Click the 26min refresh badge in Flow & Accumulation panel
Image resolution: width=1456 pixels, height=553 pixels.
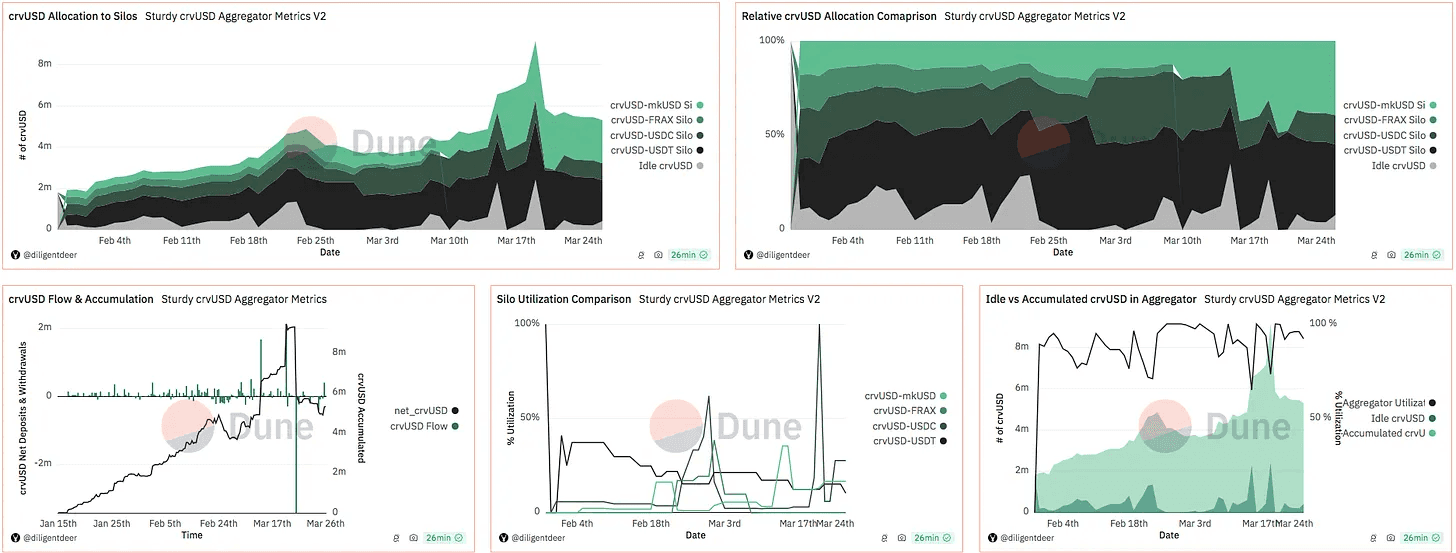click(442, 538)
